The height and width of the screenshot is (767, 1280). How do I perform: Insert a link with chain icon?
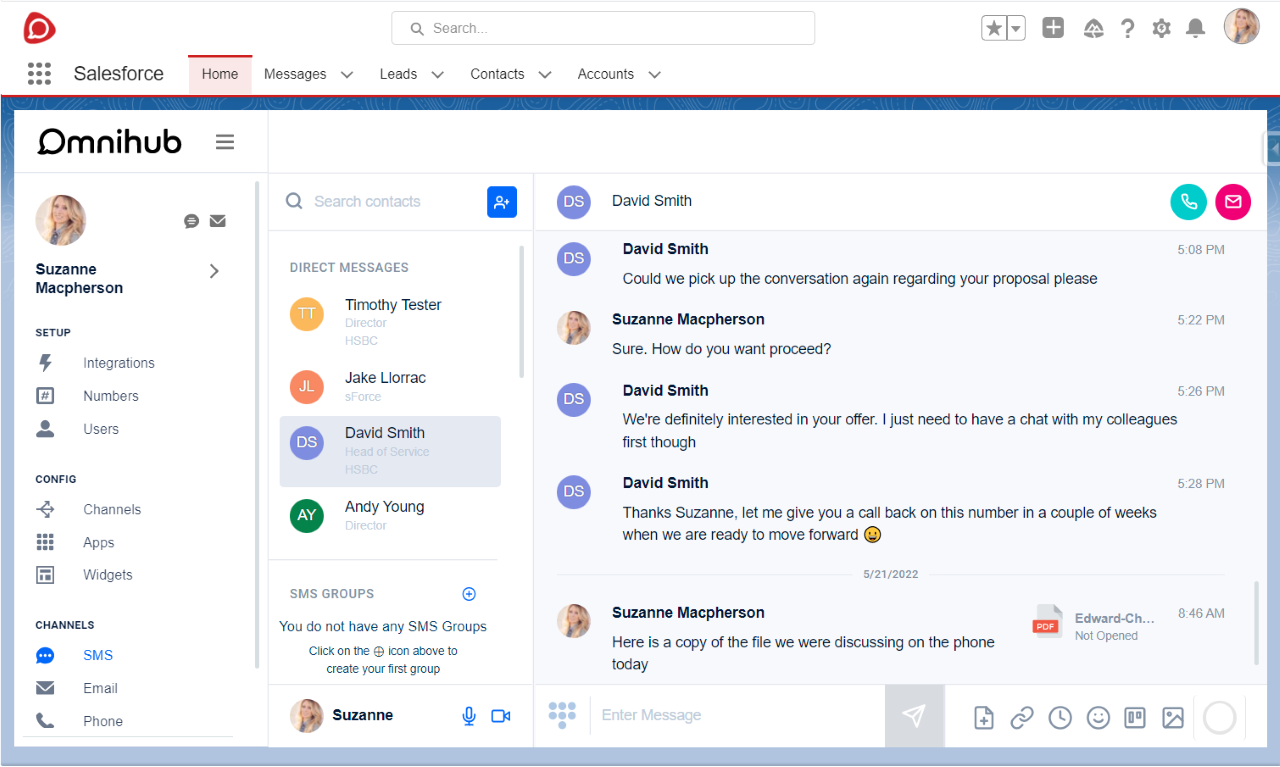[1021, 717]
